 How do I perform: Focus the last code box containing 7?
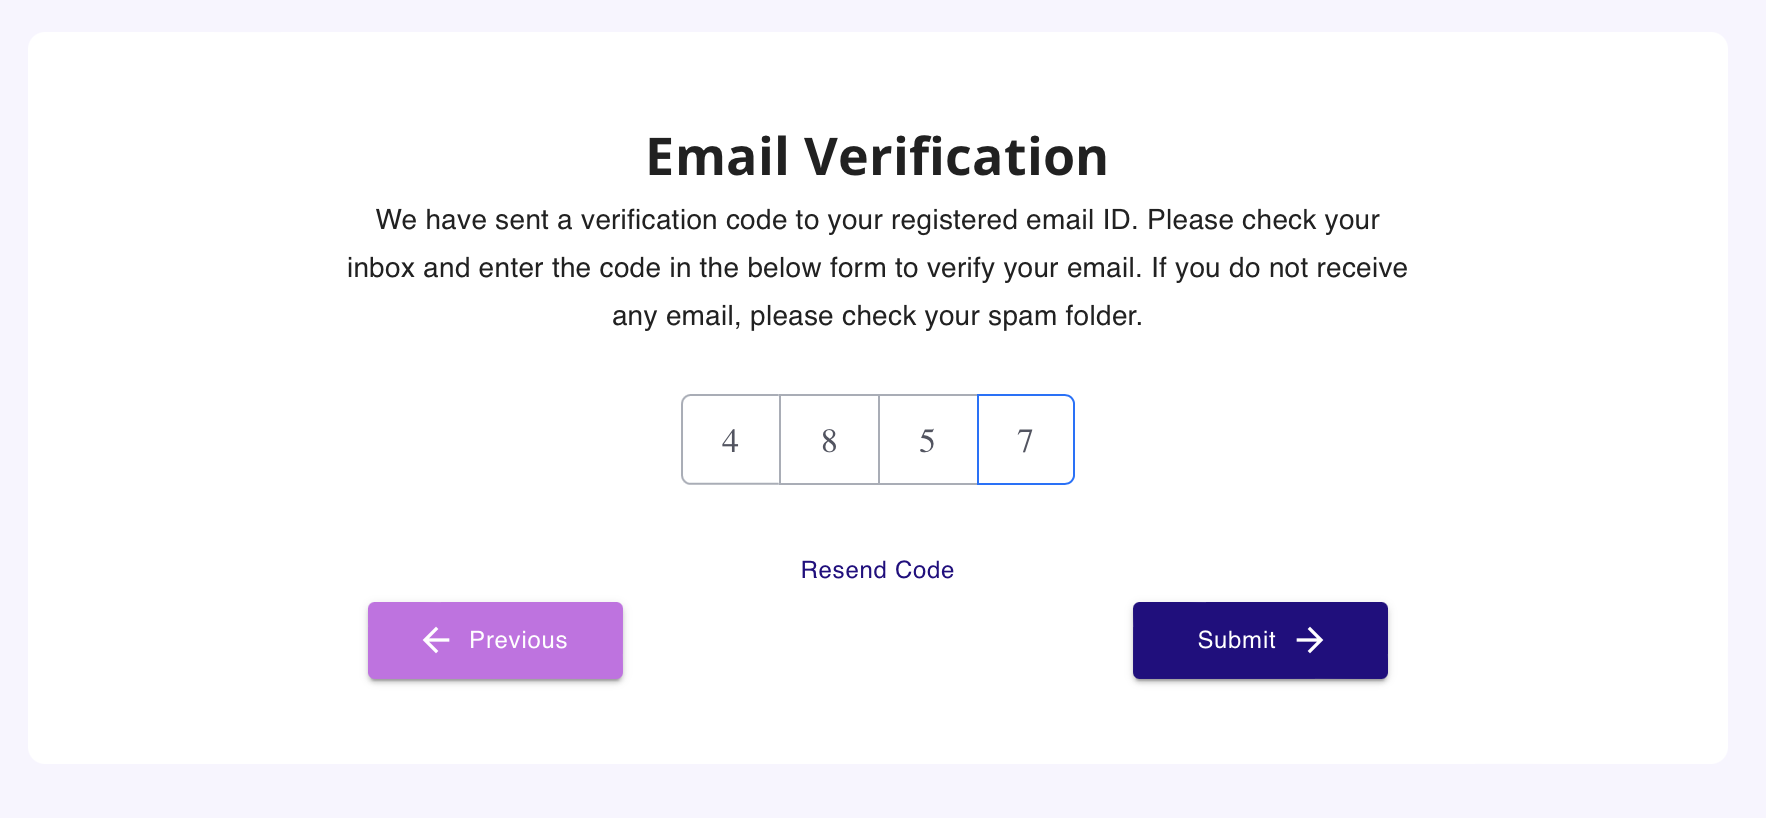pyautogui.click(x=1025, y=440)
